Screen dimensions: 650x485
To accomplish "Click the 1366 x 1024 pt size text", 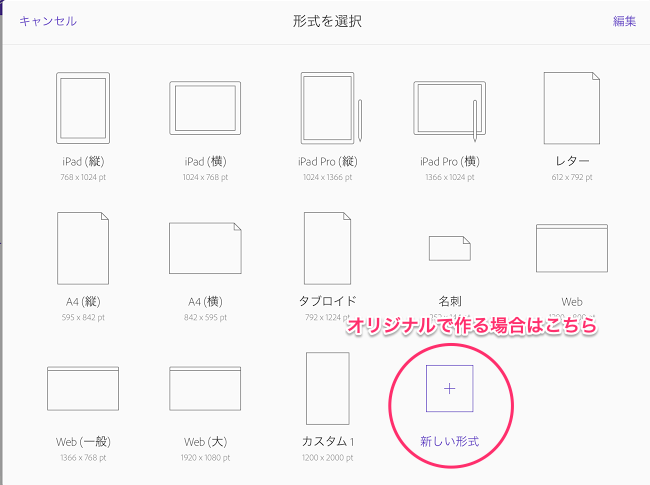I will tap(450, 177).
